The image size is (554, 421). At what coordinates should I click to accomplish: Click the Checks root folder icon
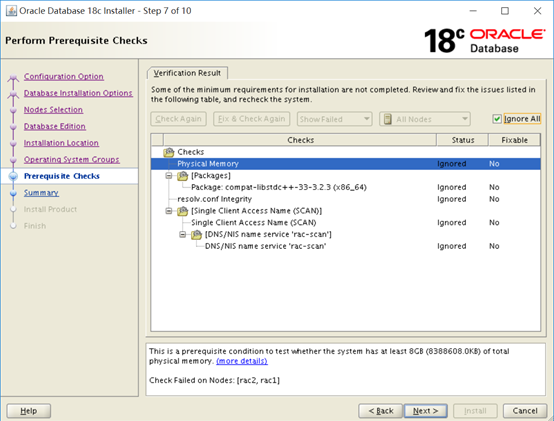[x=169, y=152]
